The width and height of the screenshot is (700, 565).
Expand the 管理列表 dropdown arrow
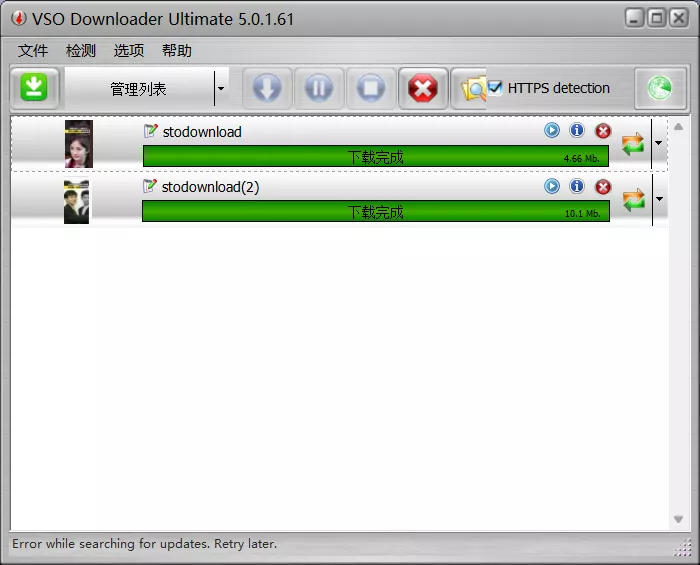(220, 89)
